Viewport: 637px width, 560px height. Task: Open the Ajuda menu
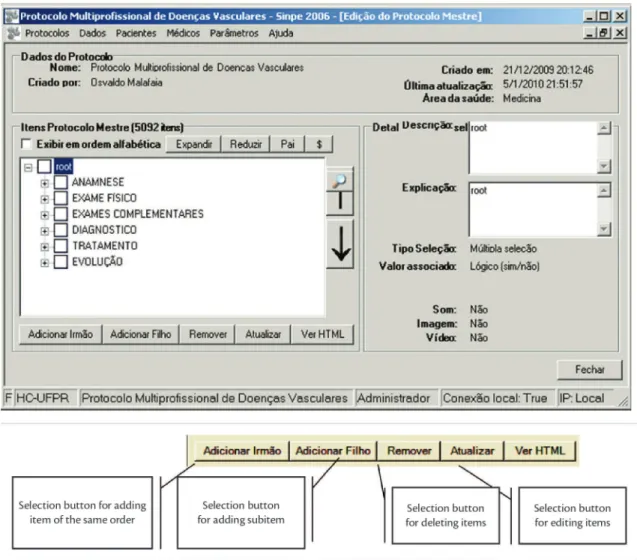(281, 33)
